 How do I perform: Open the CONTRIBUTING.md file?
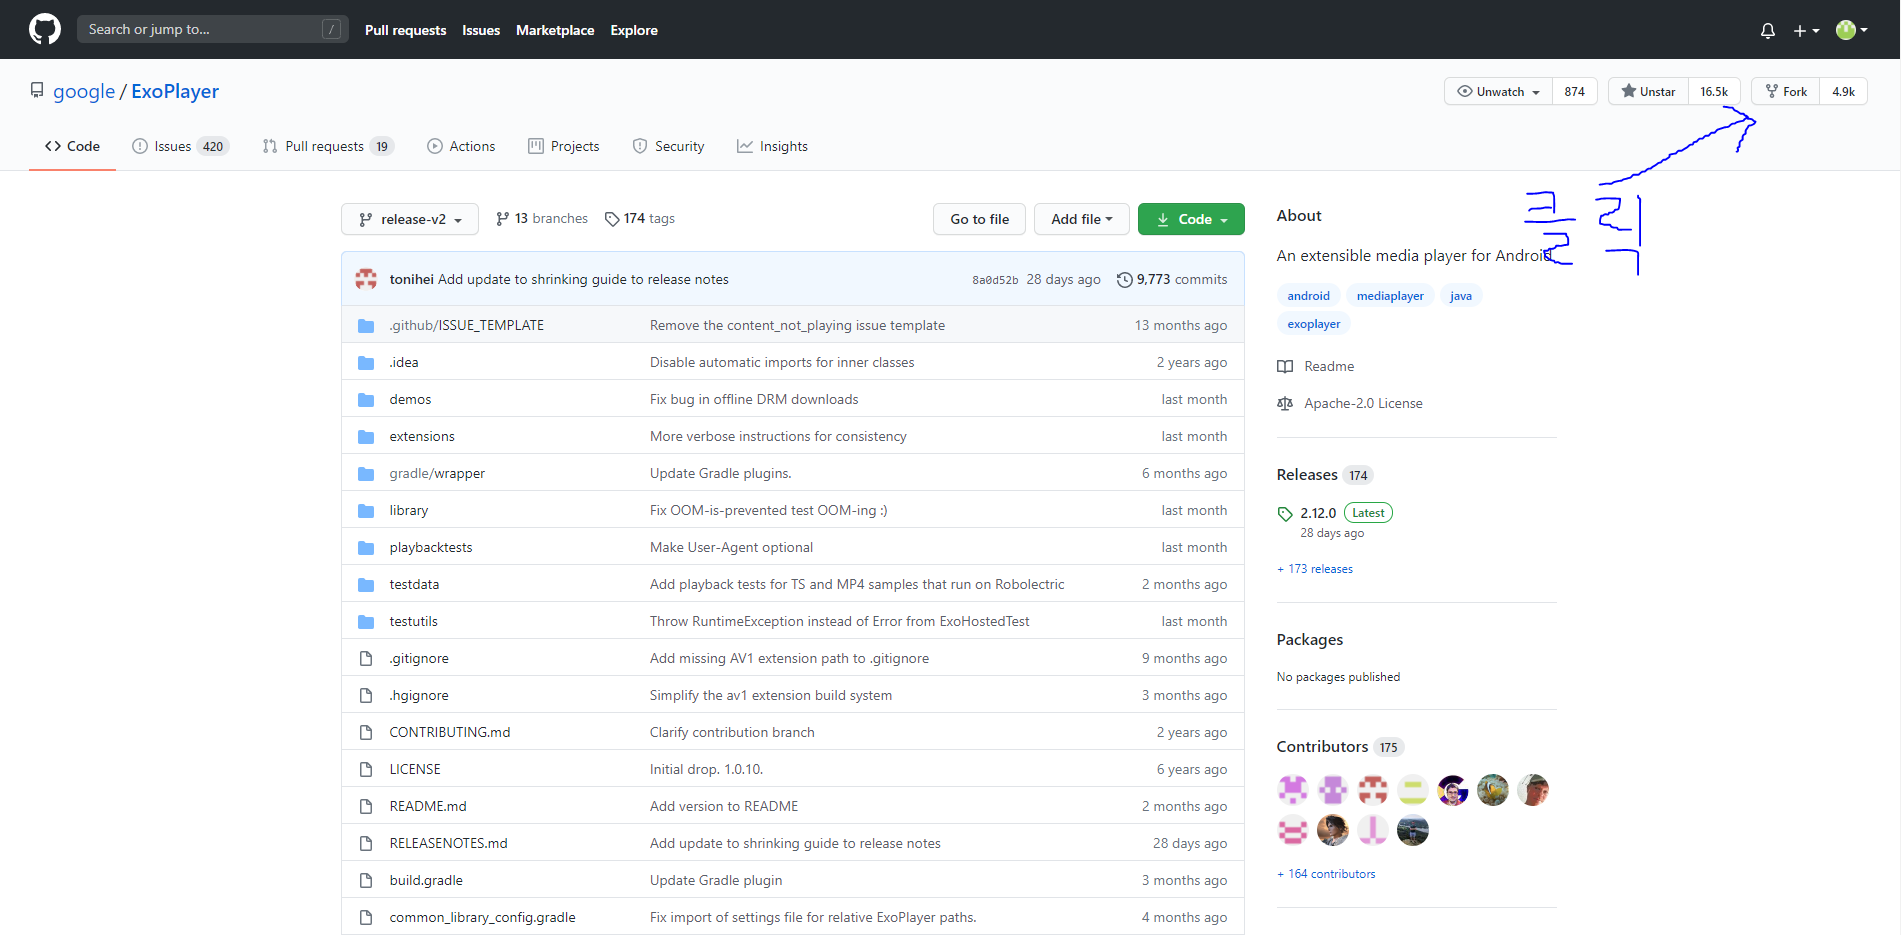point(450,733)
